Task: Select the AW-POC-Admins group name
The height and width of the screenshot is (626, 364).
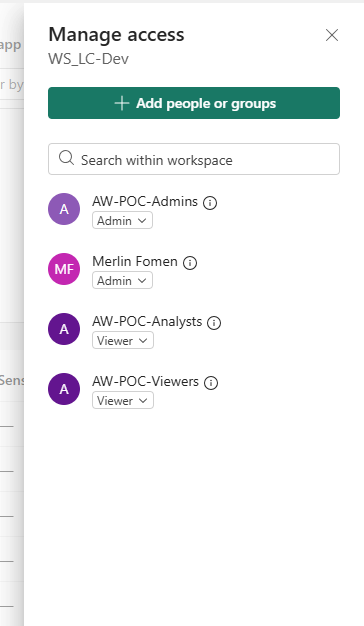Action: pos(145,201)
